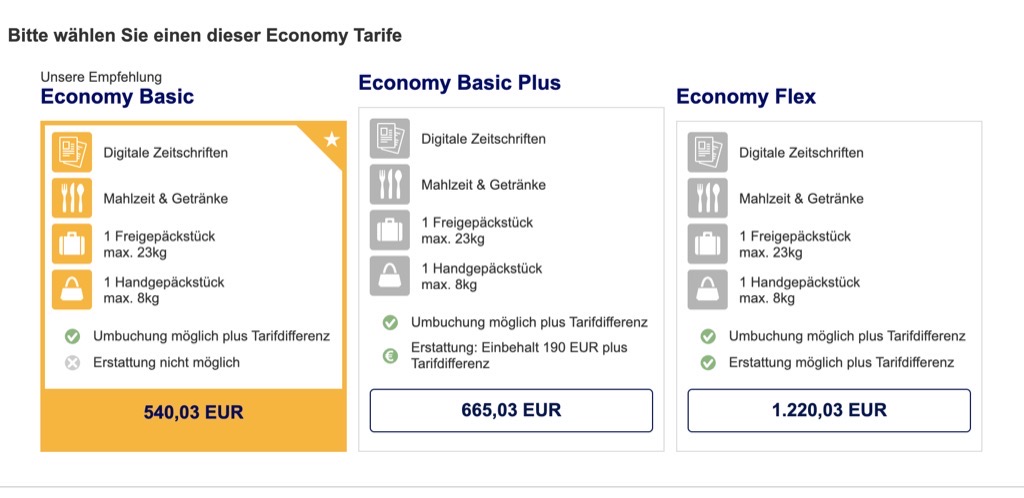Click green refund checkmark in Economy Flex
The height and width of the screenshot is (498, 1024).
[708, 362]
